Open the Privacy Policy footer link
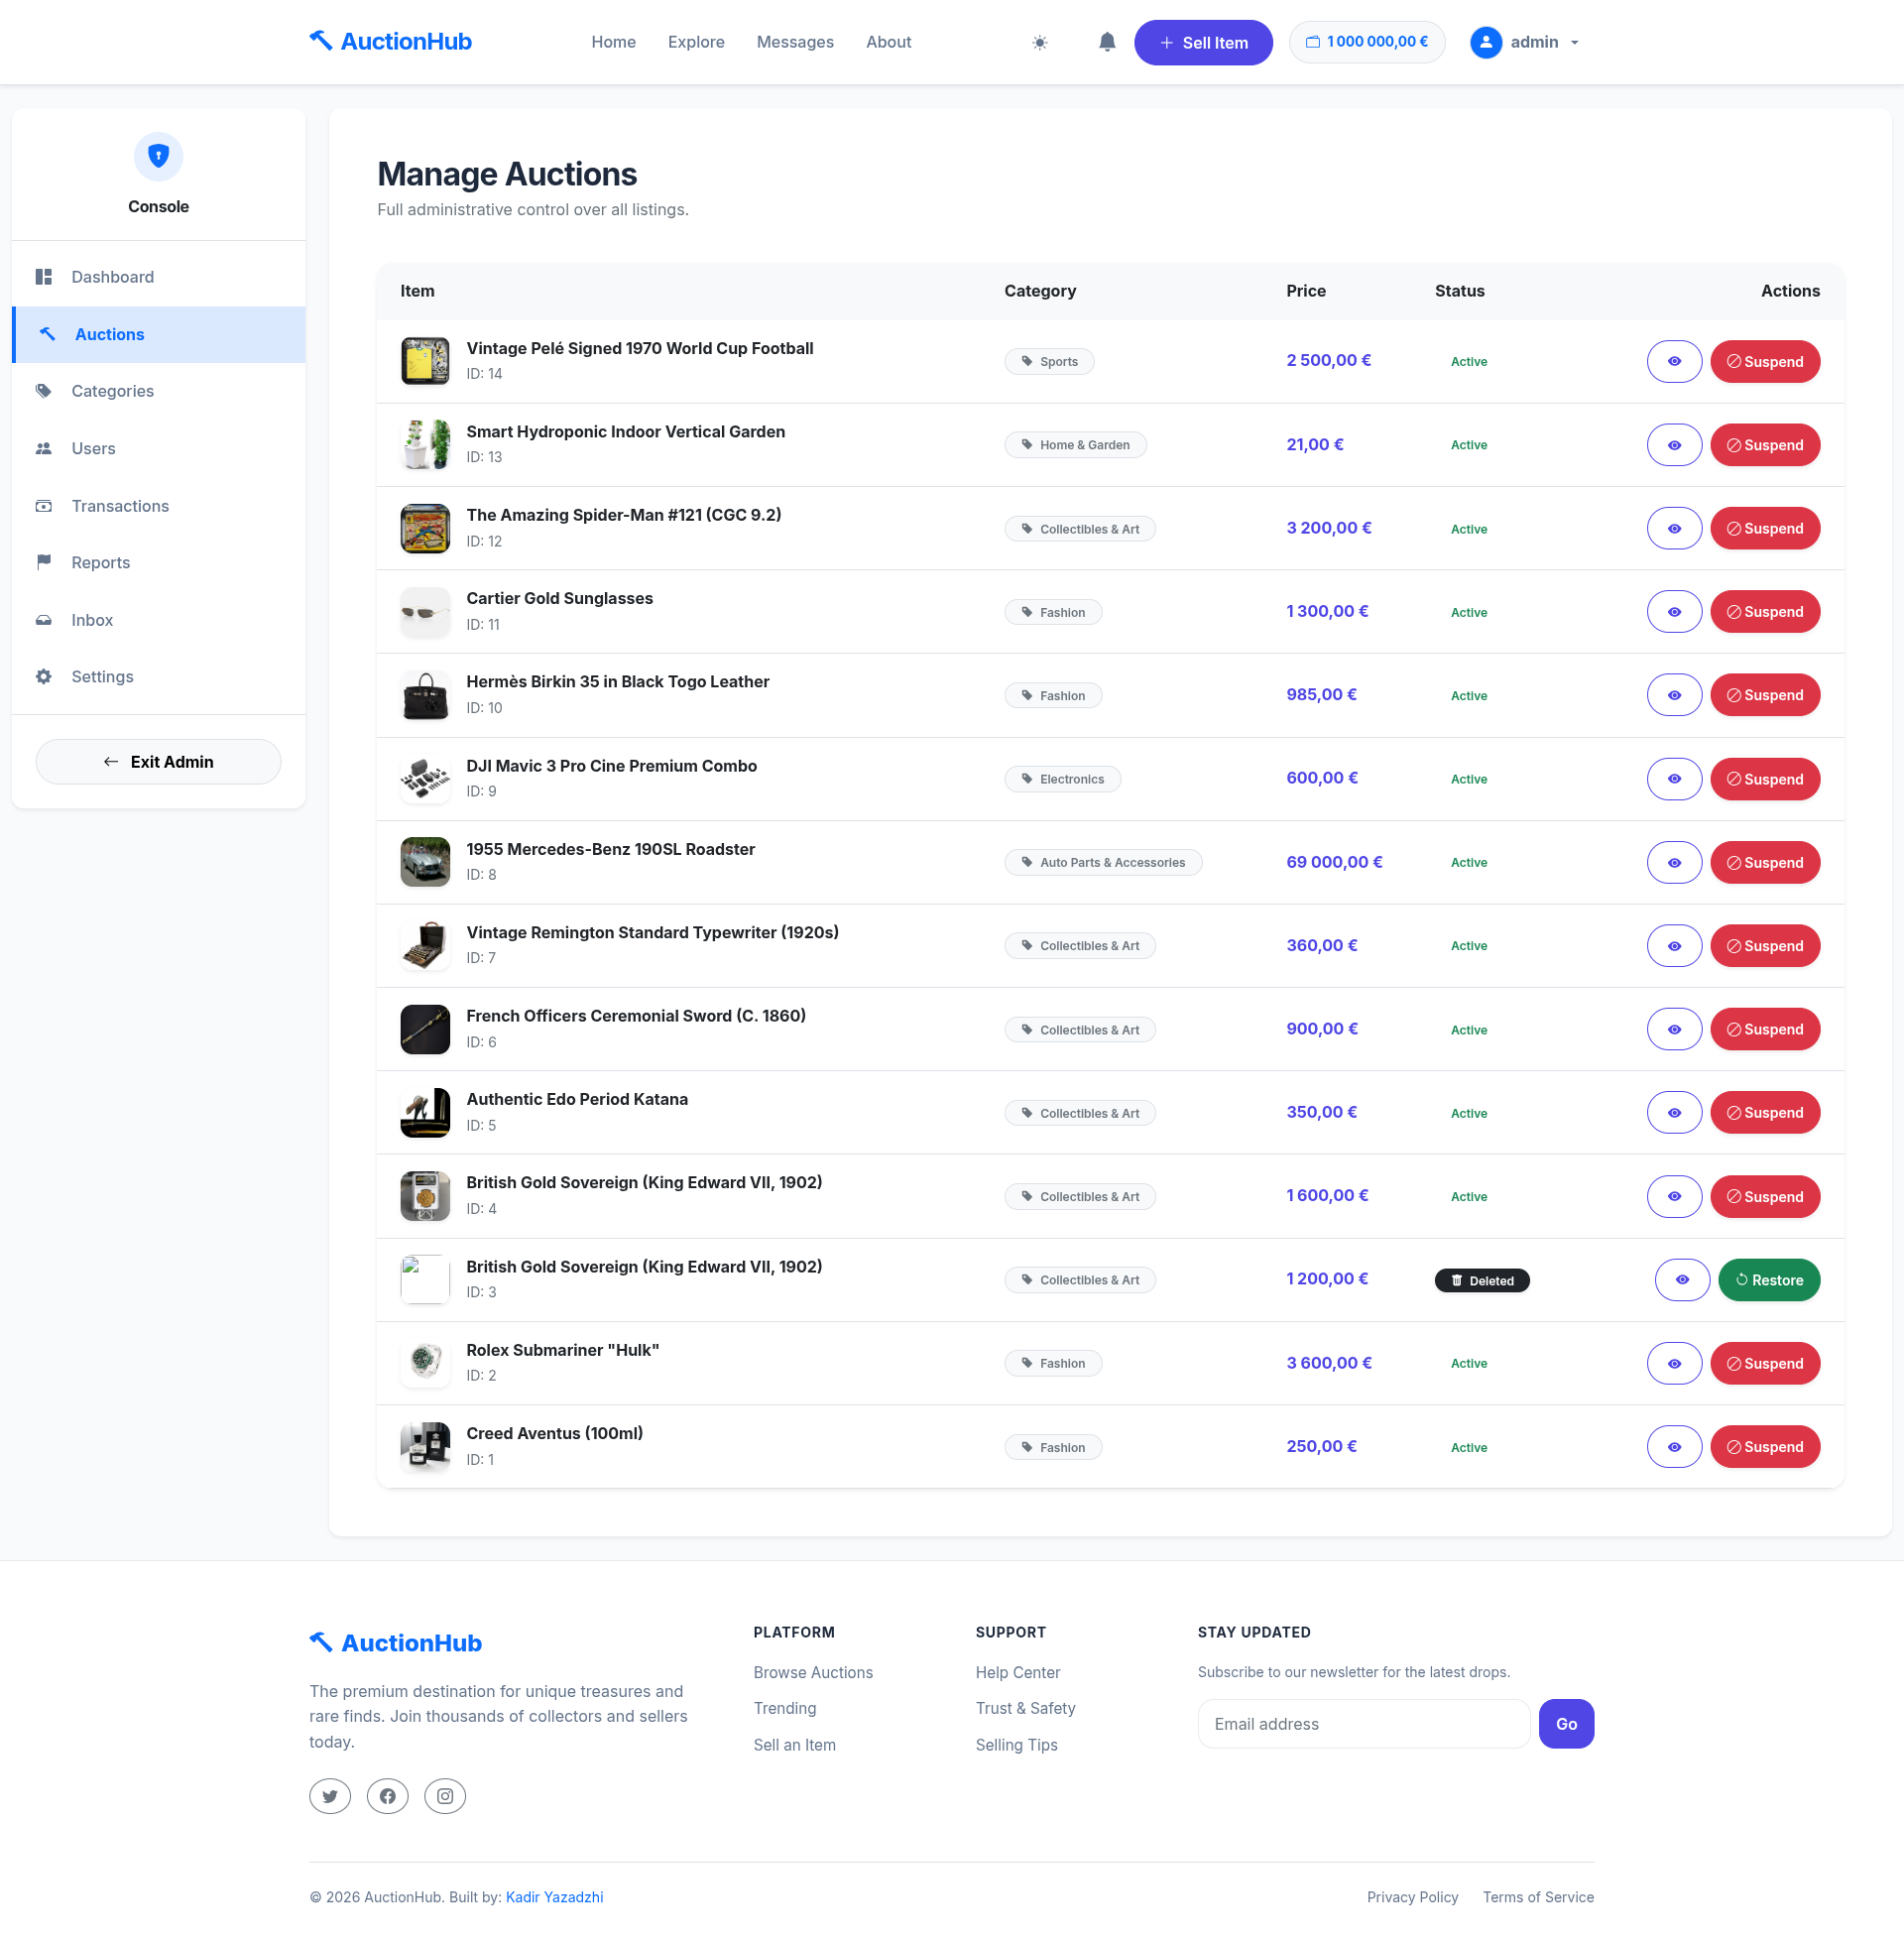This screenshot has width=1904, height=1941. (1412, 1897)
